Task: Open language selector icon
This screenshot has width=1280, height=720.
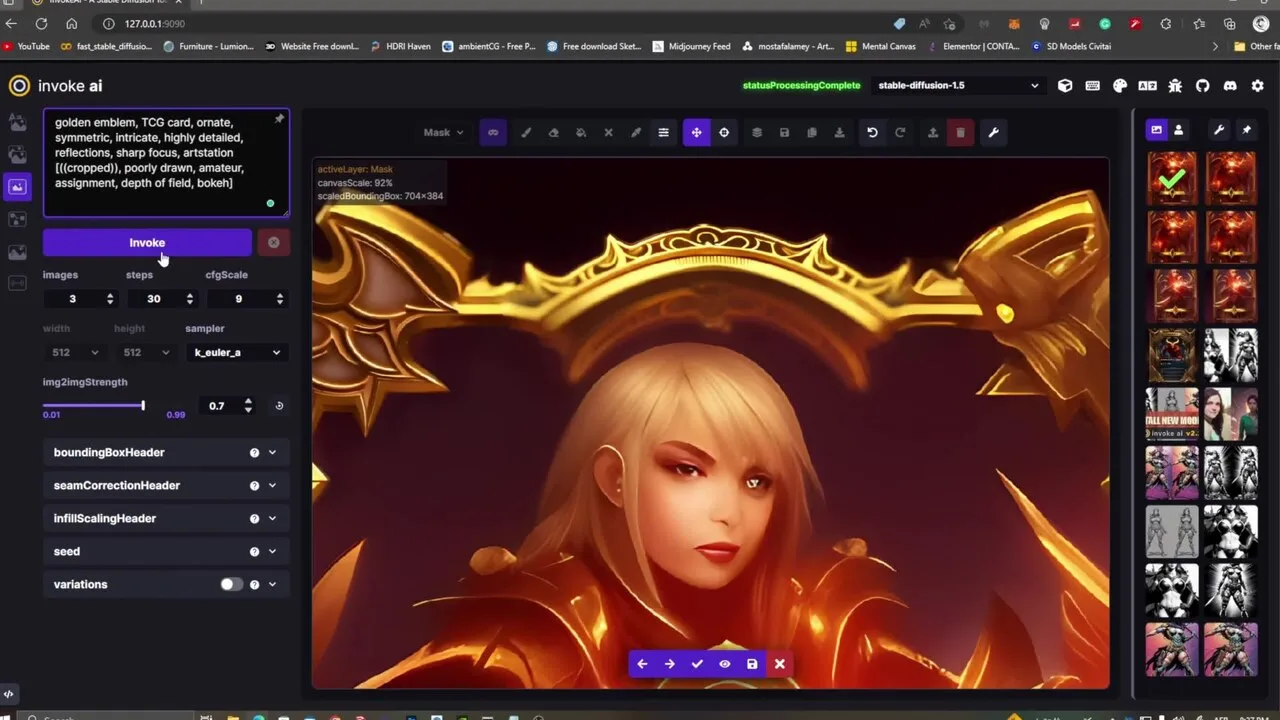Action: tap(1147, 86)
